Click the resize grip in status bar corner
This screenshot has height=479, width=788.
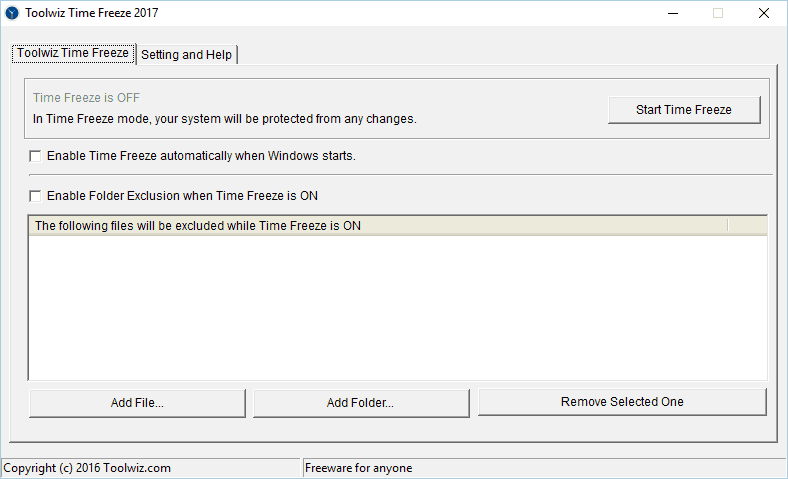780,471
